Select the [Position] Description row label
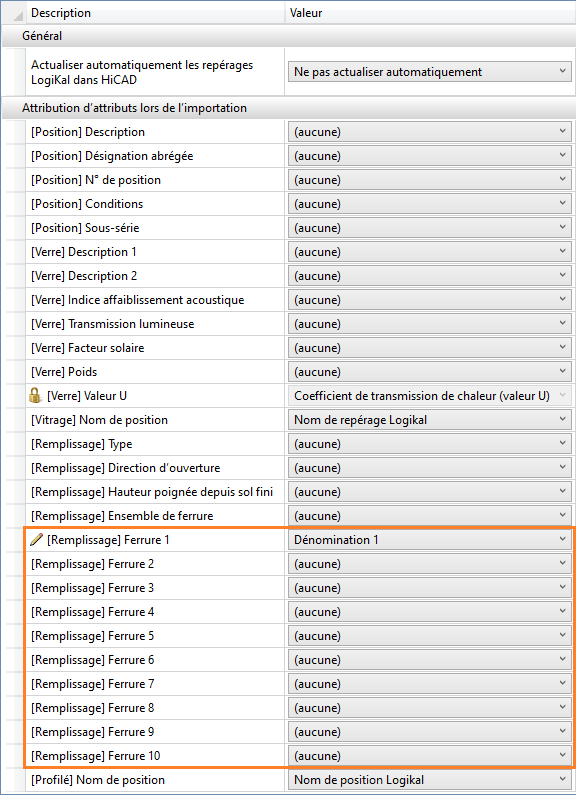Image resolution: width=576 pixels, height=795 pixels. (88, 132)
